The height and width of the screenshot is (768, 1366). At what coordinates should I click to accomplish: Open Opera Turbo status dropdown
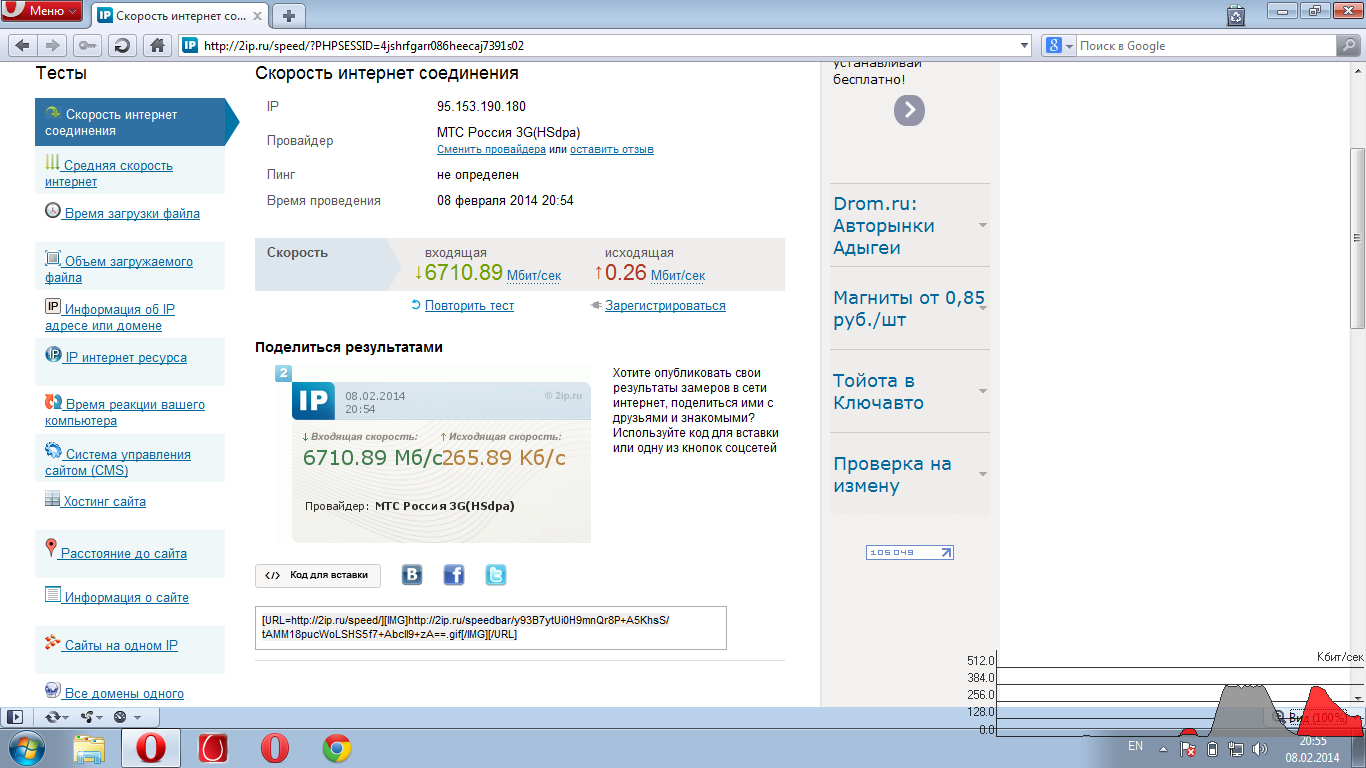[126, 717]
